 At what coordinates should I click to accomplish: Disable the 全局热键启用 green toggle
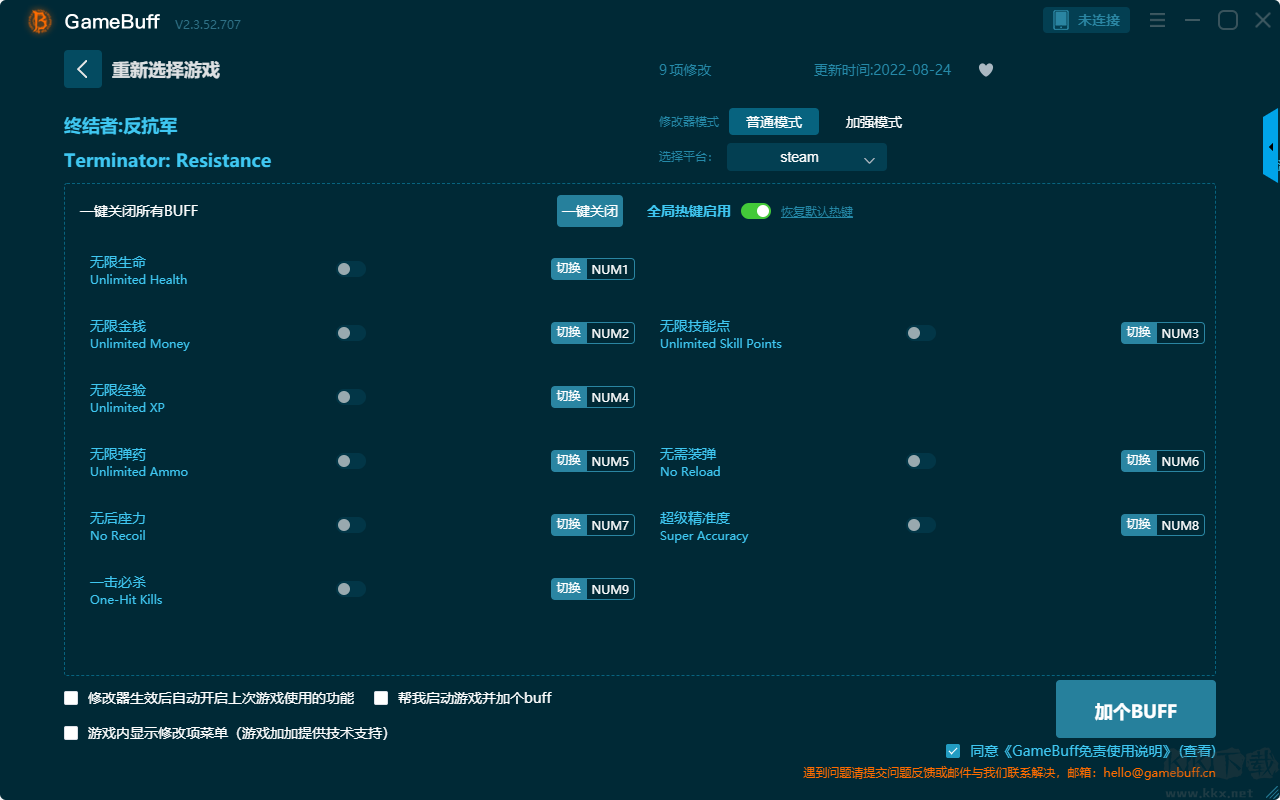click(x=756, y=211)
